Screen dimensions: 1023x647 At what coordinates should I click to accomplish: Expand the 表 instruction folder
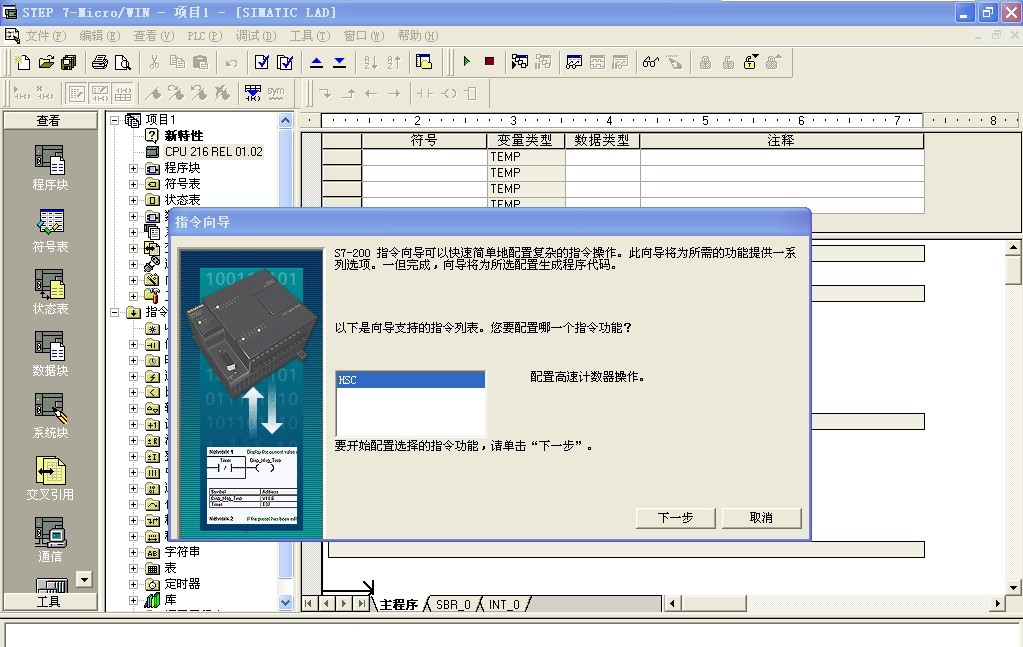coord(134,569)
